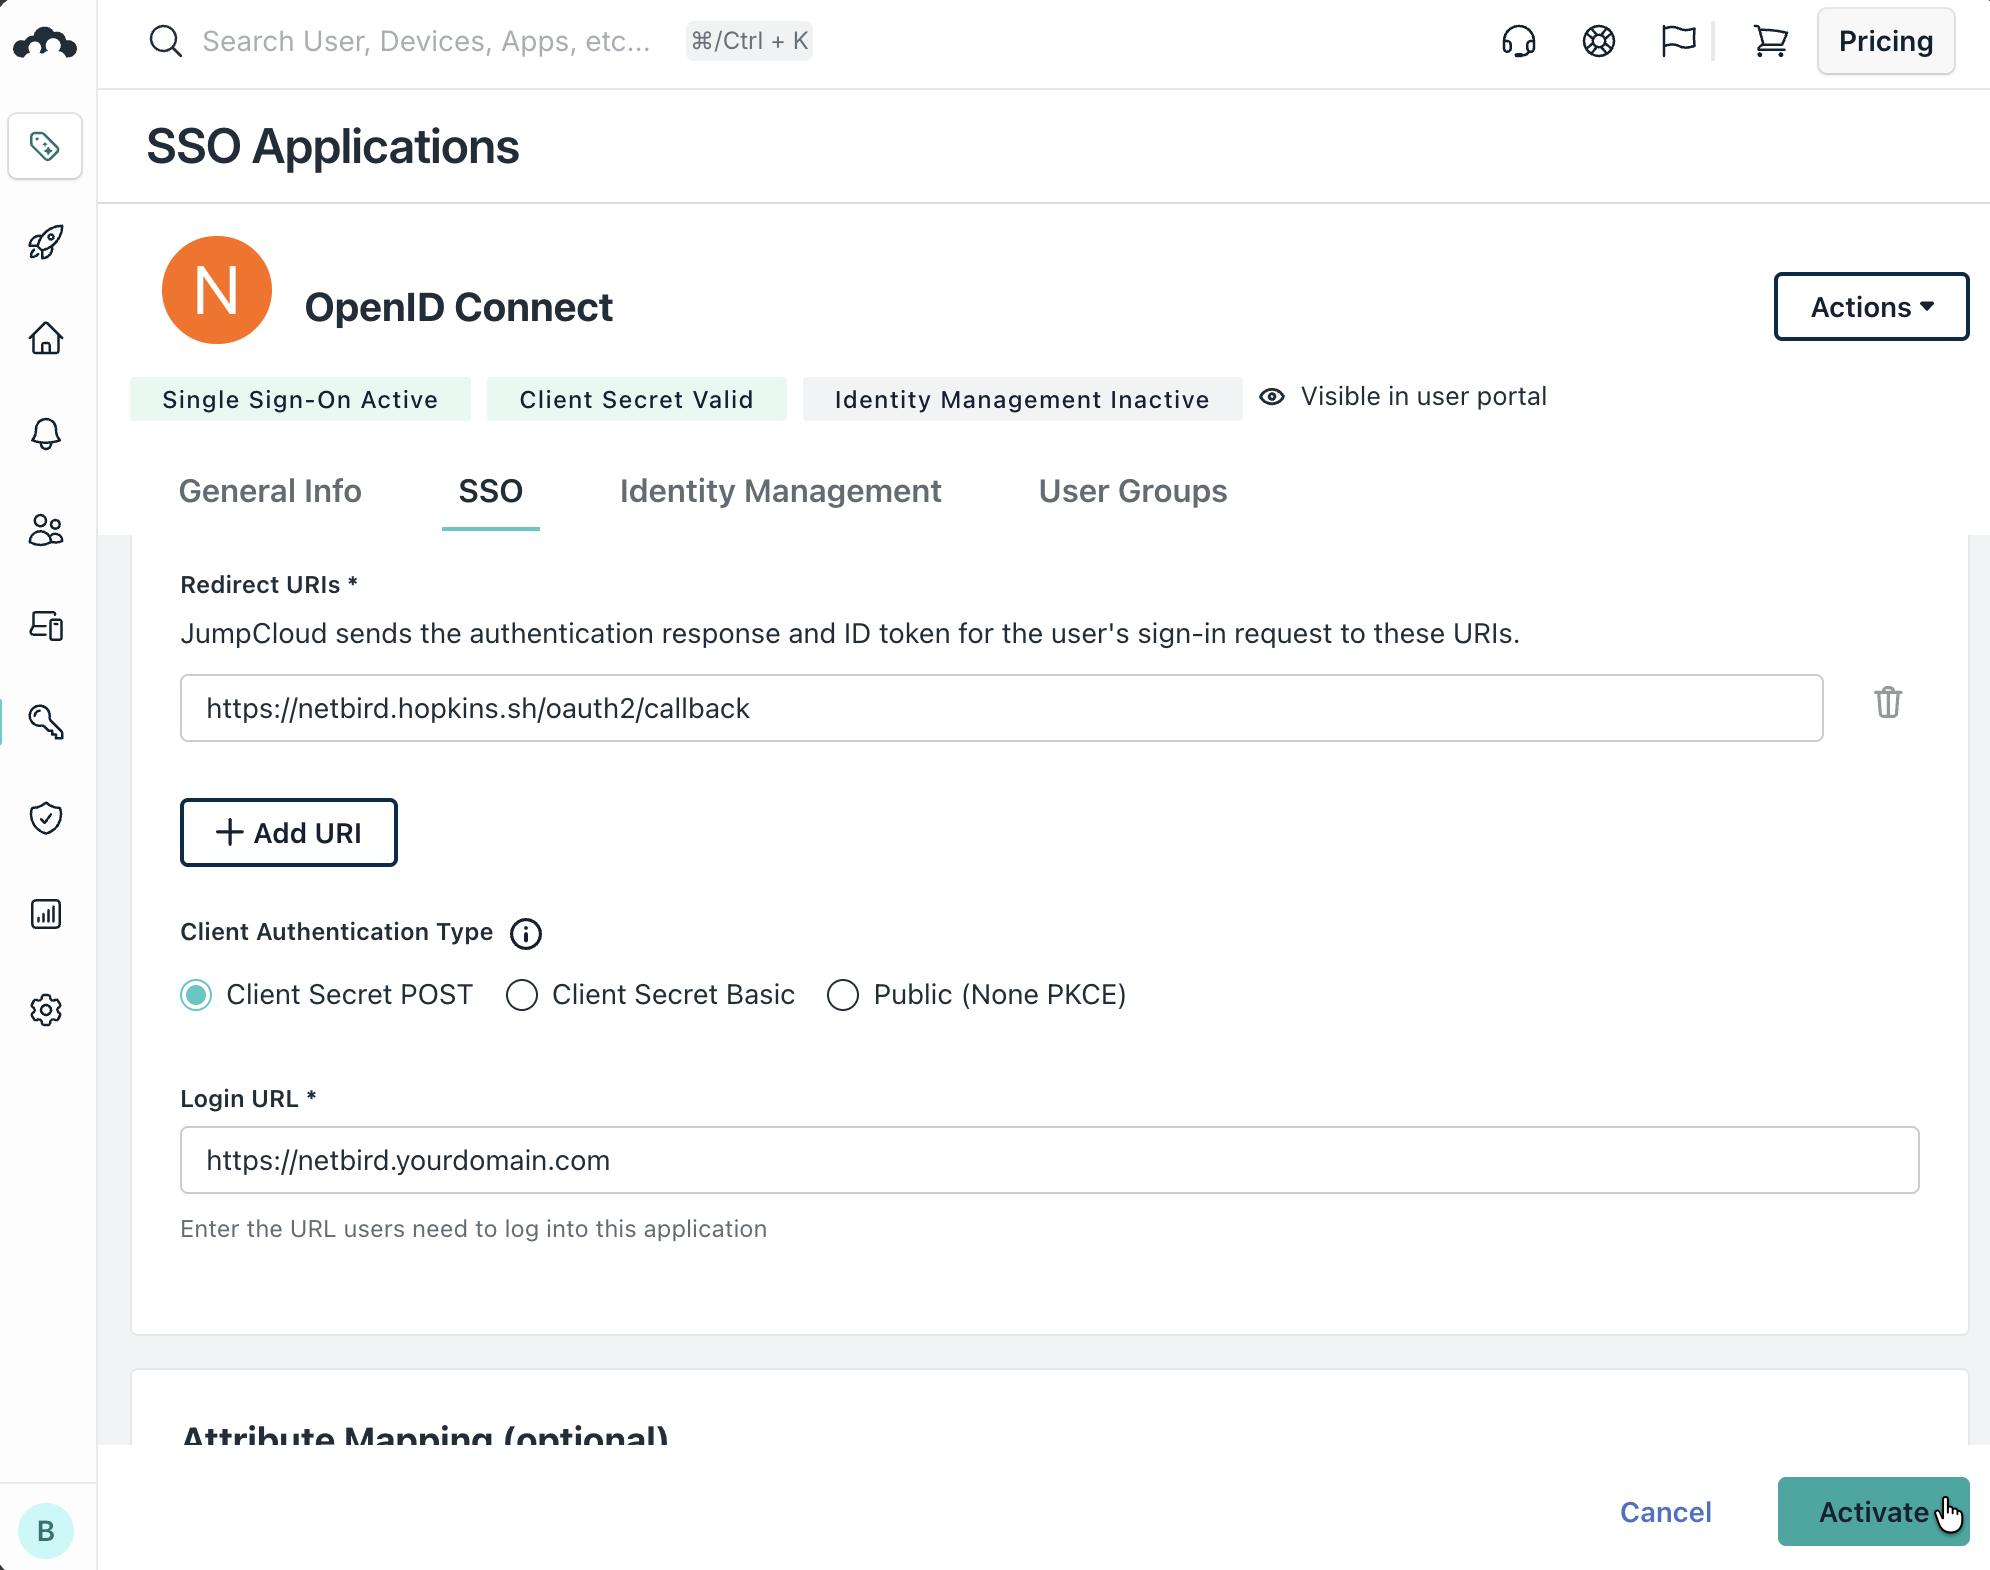Open the Actions dropdown
Screen dimensions: 1990x1570
(1871, 307)
